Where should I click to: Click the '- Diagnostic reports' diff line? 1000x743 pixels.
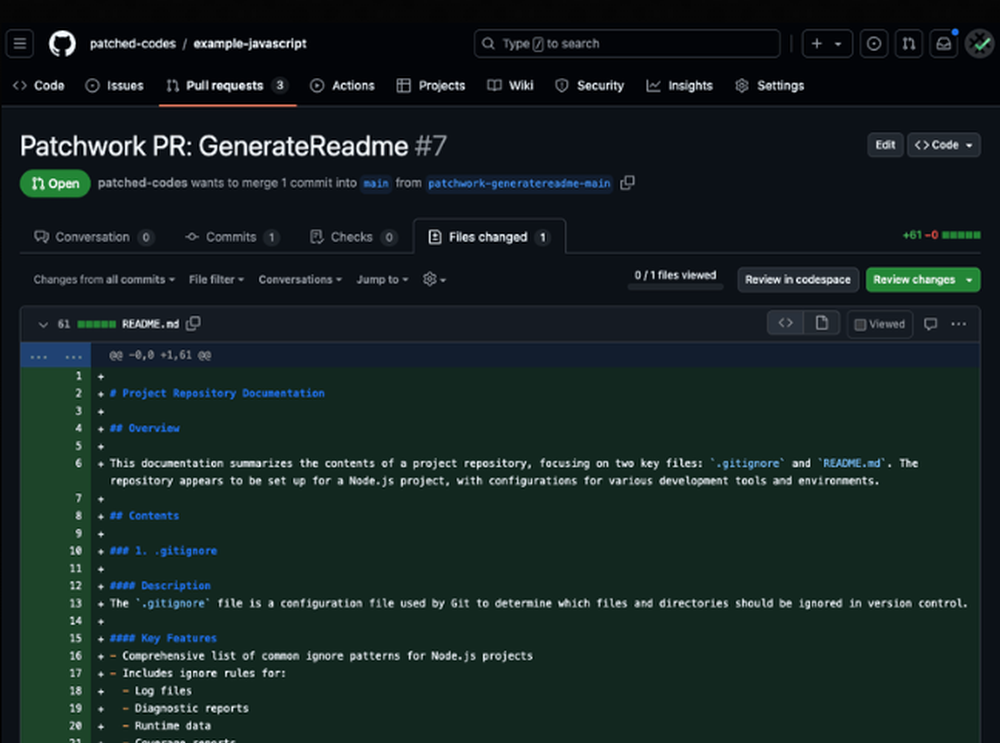(186, 708)
